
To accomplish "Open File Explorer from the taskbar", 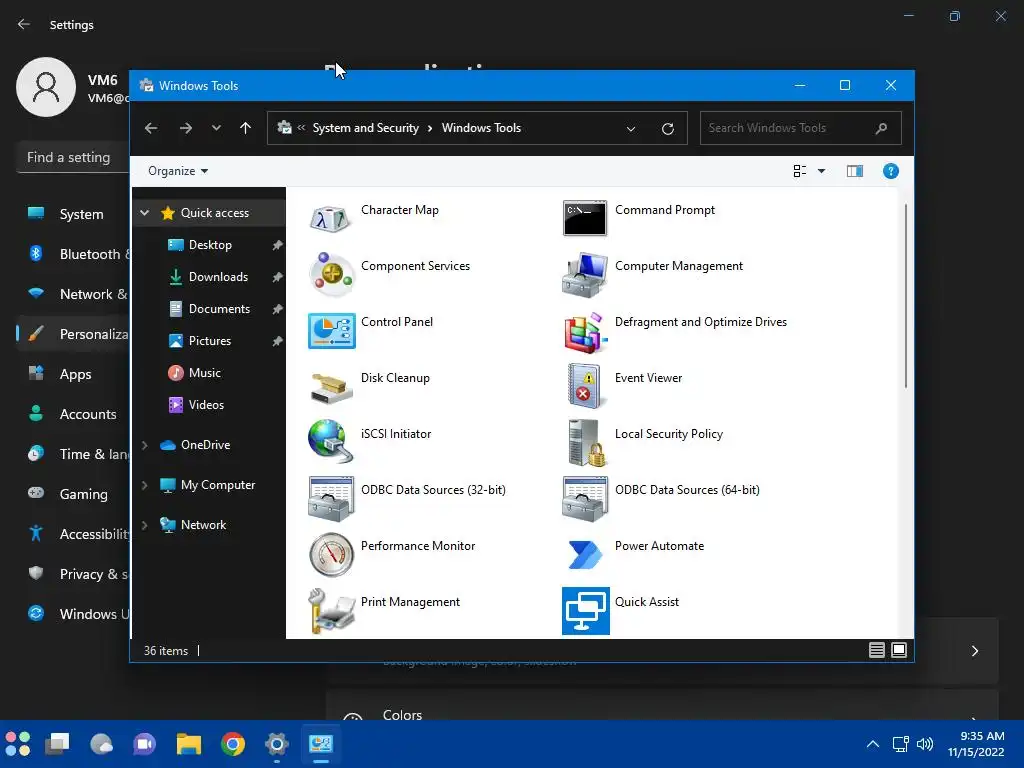I will 189,744.
